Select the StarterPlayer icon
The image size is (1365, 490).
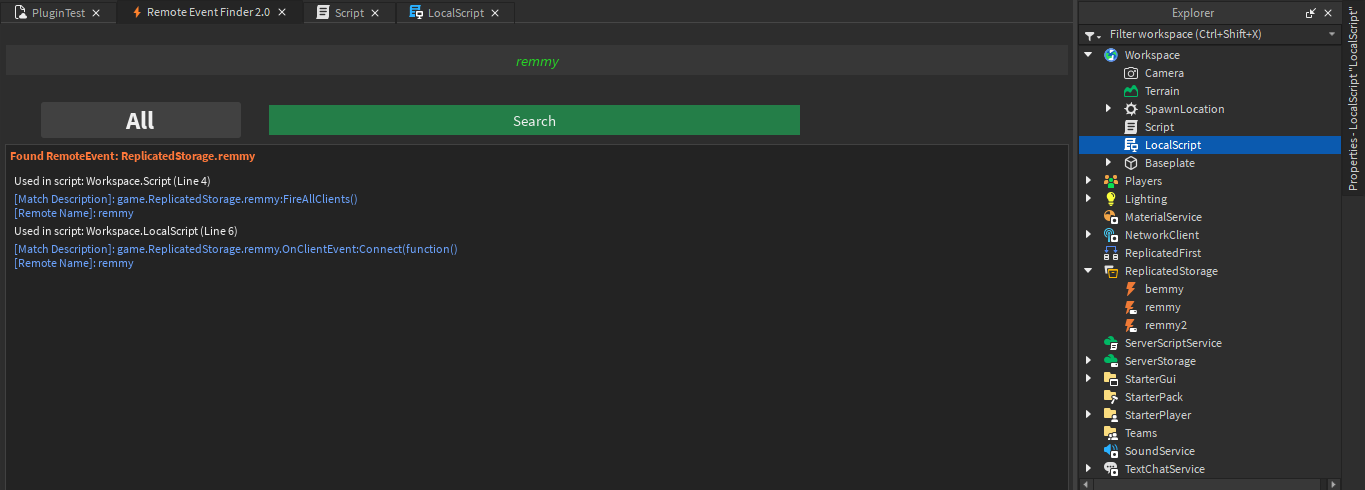(1110, 415)
